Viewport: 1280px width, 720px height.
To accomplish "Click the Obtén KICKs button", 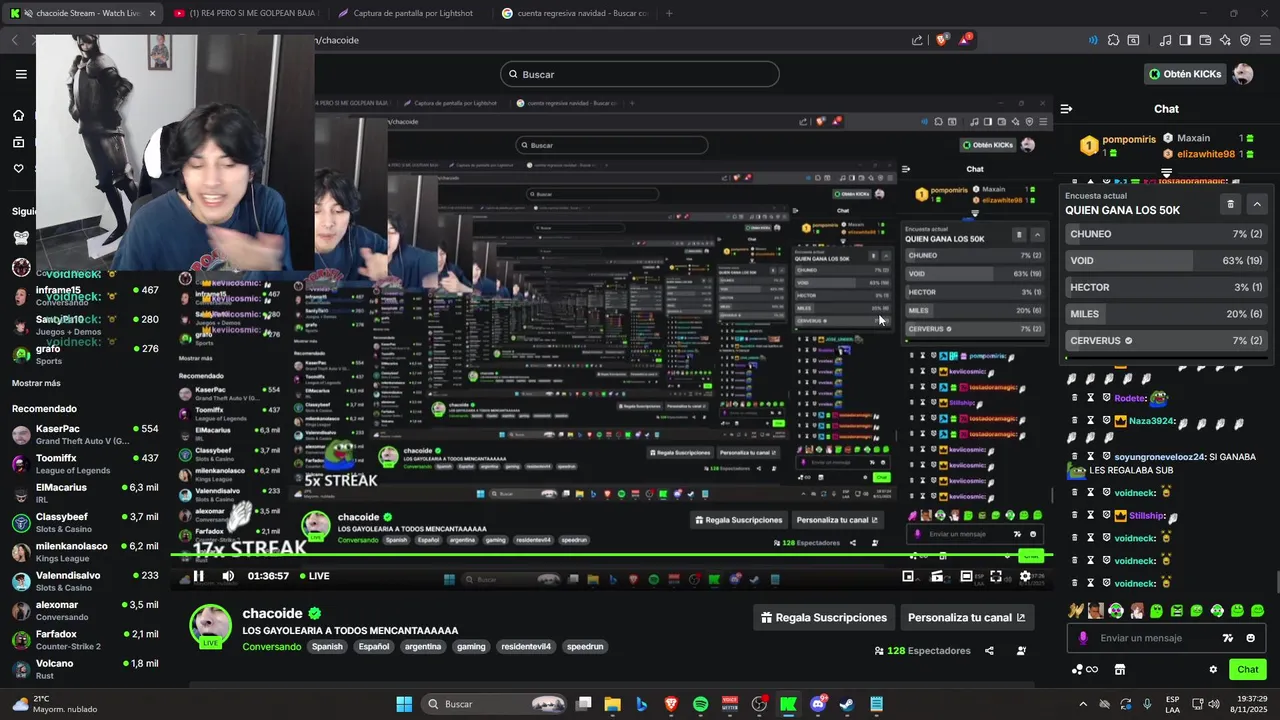I will [x=1185, y=74].
